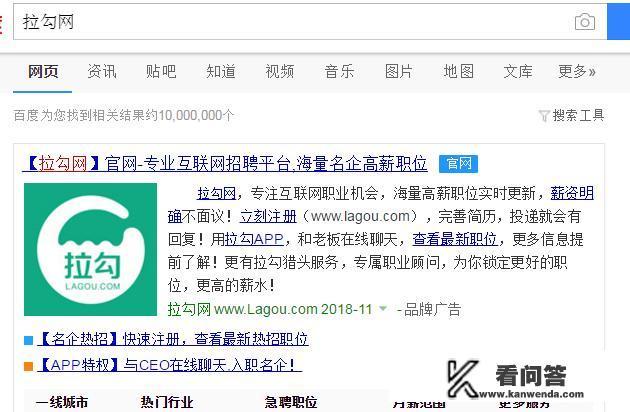Click the blue 官网 badge
Viewport: 630px width, 412px height.
coord(458,164)
